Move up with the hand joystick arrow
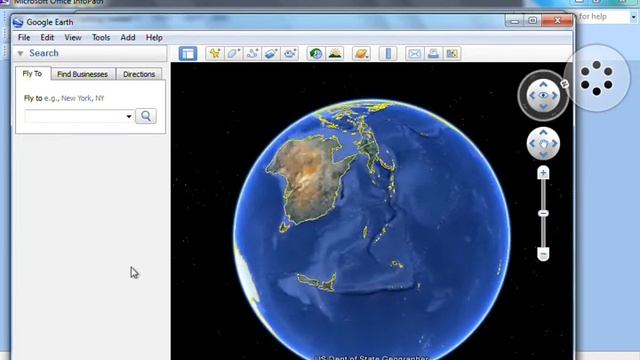This screenshot has width=640, height=360. point(543,132)
